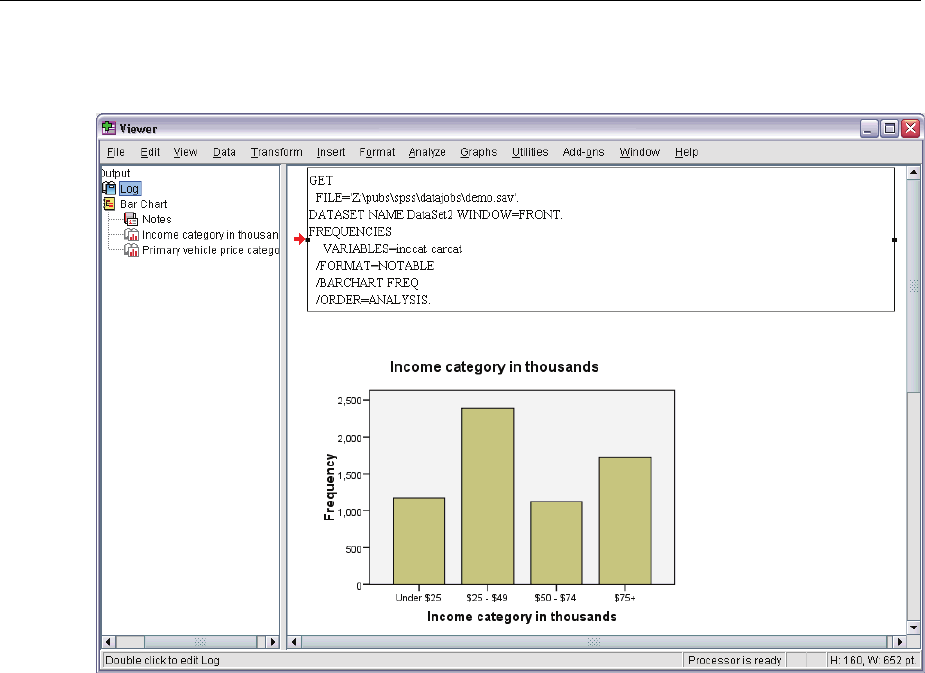
Task: Click the VARIABLES=inccat carcat log line
Action: click(392, 249)
